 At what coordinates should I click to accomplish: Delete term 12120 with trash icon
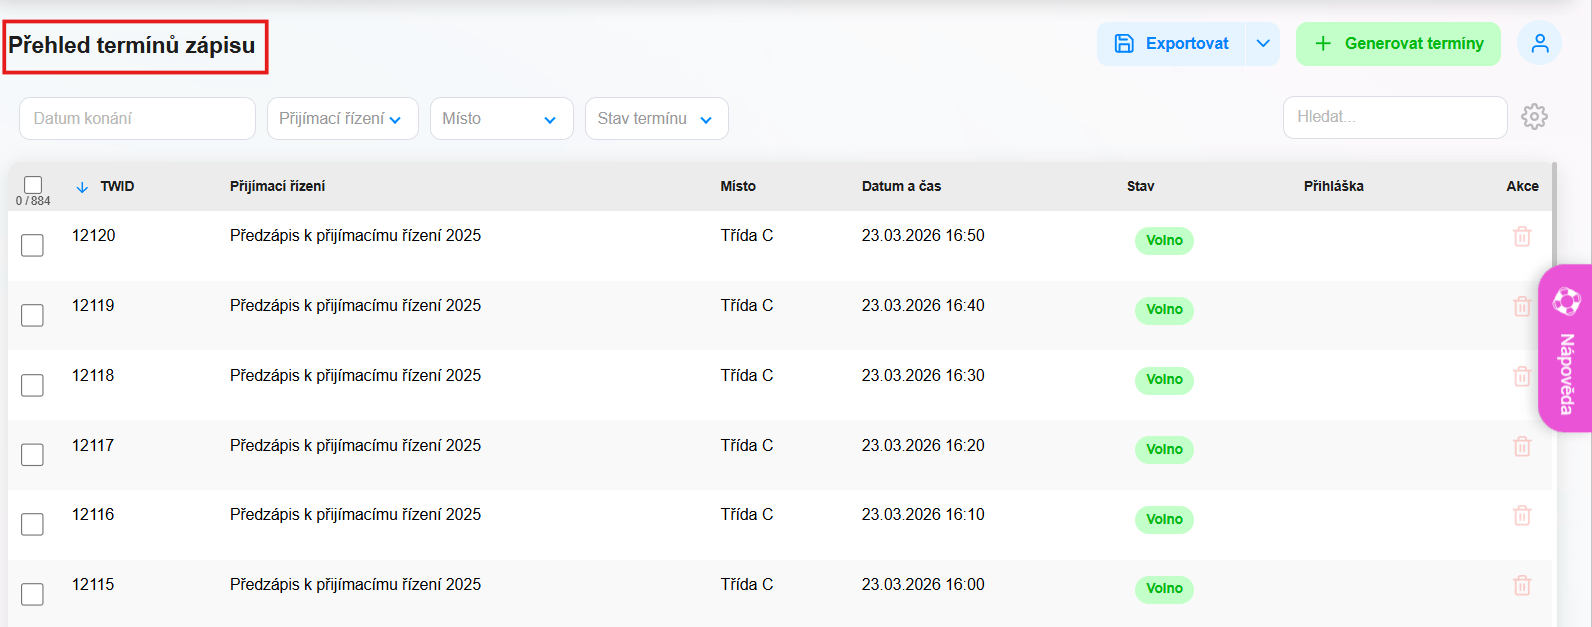(x=1522, y=237)
